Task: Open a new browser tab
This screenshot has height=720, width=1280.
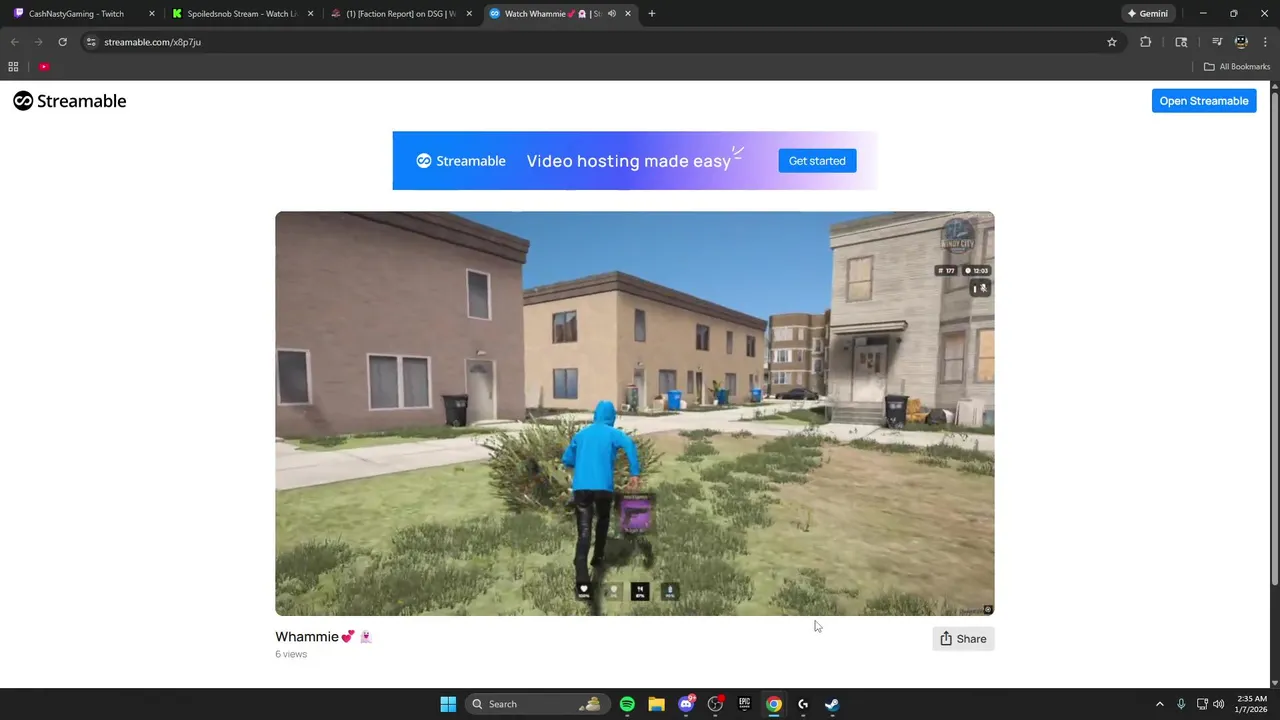Action: [x=652, y=14]
